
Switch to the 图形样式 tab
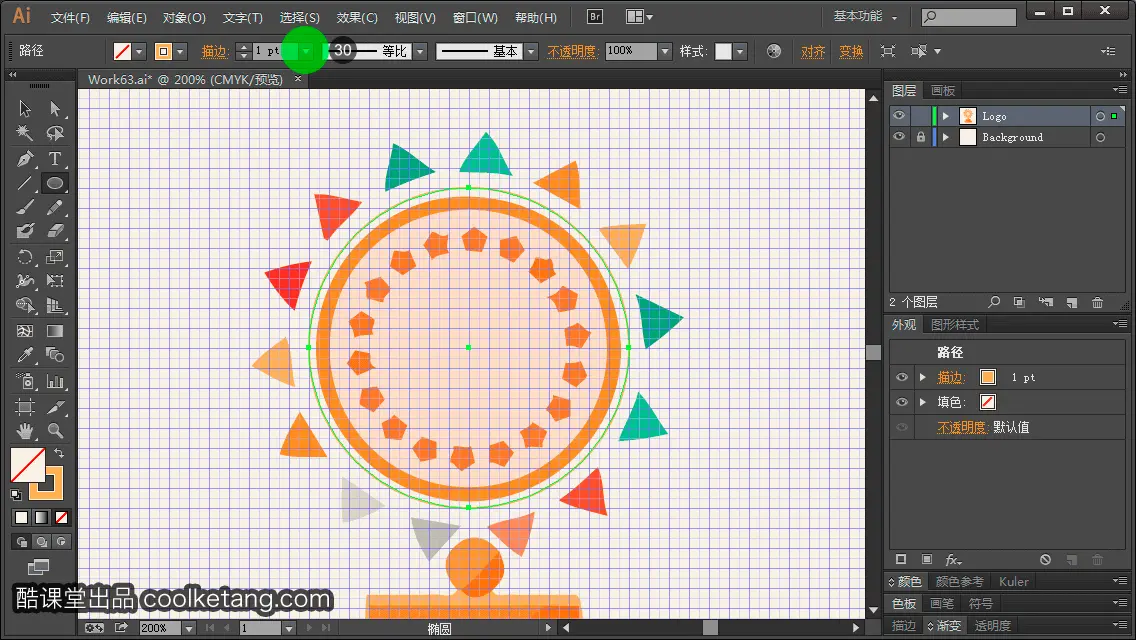pos(955,325)
